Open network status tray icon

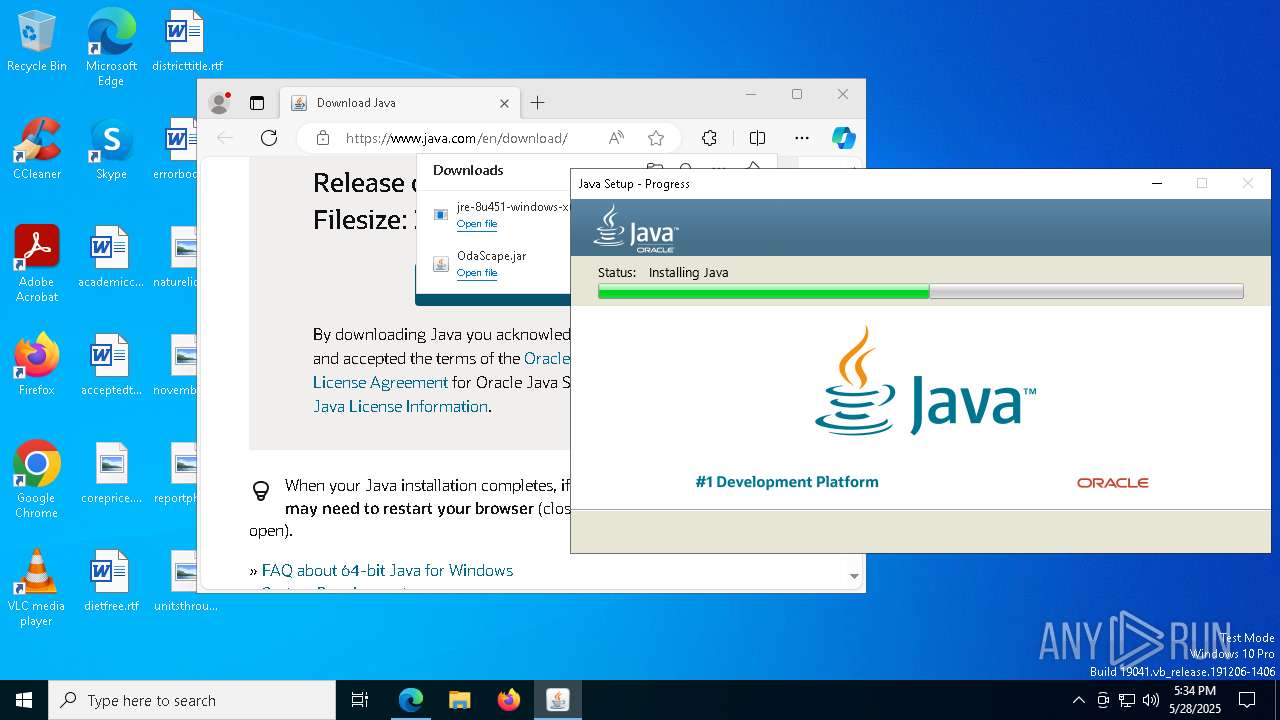(1127, 700)
